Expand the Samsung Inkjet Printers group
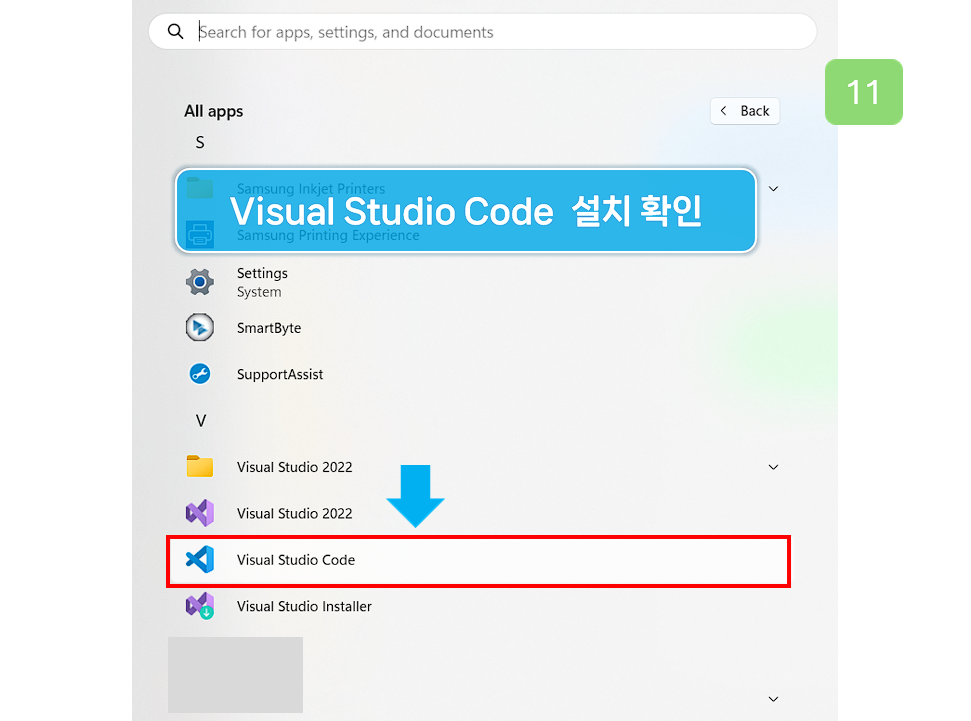 (773, 188)
